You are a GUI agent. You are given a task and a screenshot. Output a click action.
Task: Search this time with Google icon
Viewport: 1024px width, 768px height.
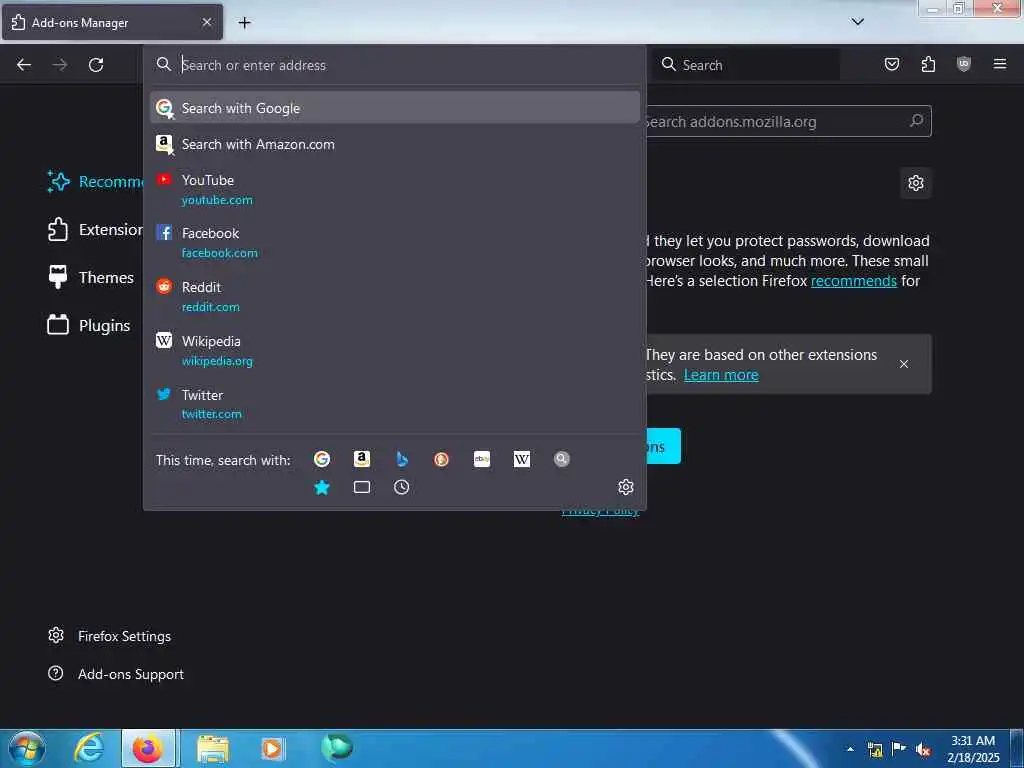point(321,459)
